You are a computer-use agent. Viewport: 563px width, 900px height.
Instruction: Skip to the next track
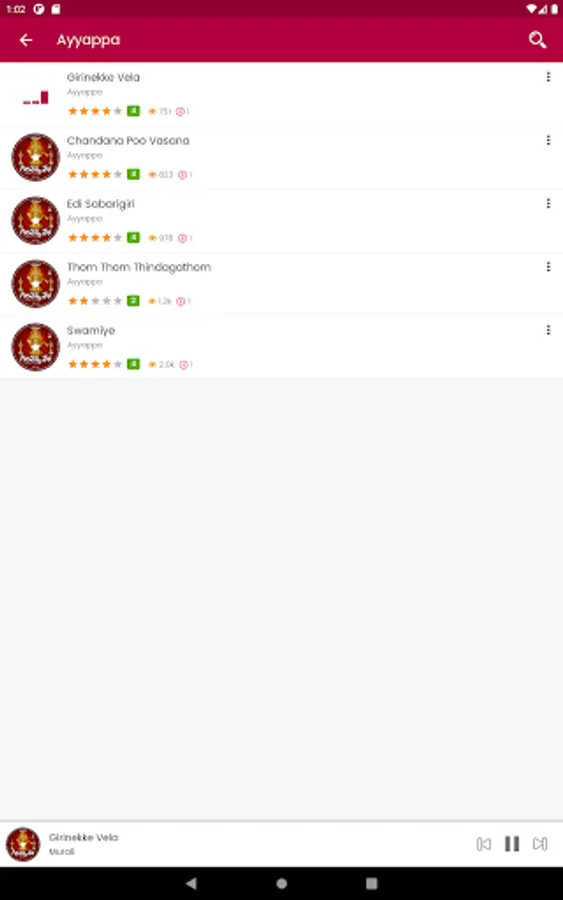540,844
